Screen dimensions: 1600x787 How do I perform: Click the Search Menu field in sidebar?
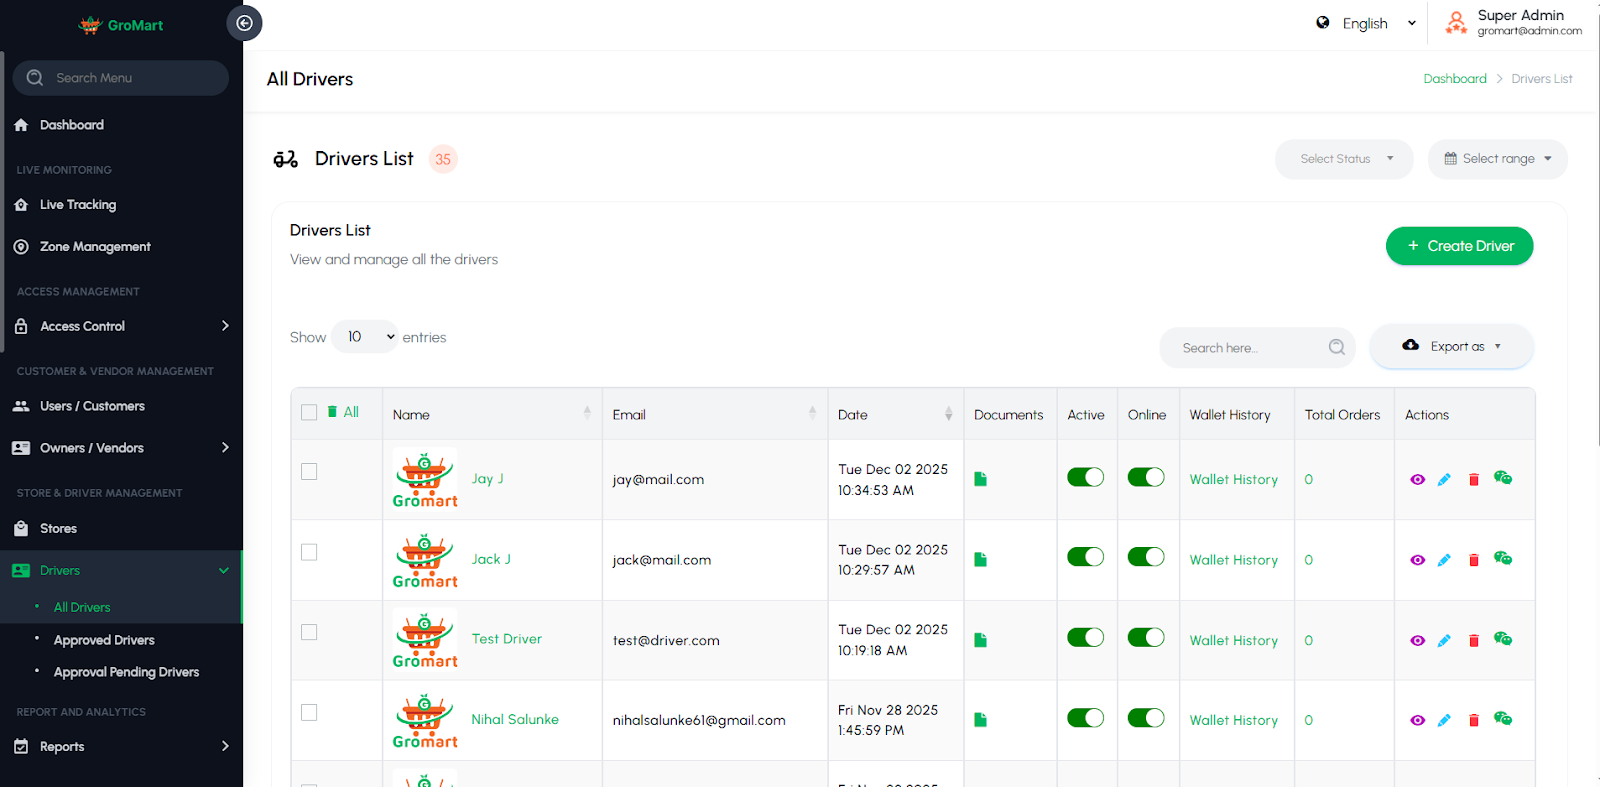[121, 78]
